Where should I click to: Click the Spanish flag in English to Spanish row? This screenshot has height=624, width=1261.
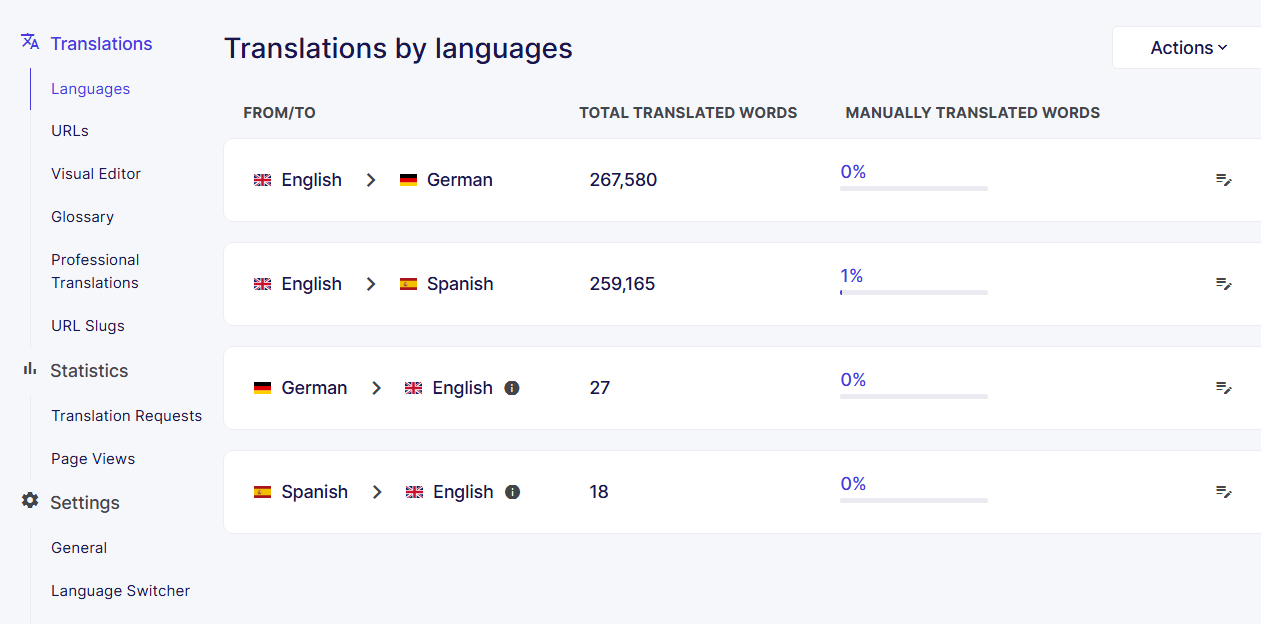pos(408,284)
